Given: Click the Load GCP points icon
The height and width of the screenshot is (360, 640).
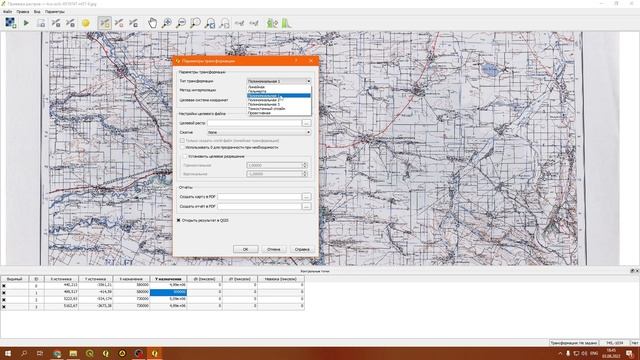Looking at the screenshot, I should (56, 23).
